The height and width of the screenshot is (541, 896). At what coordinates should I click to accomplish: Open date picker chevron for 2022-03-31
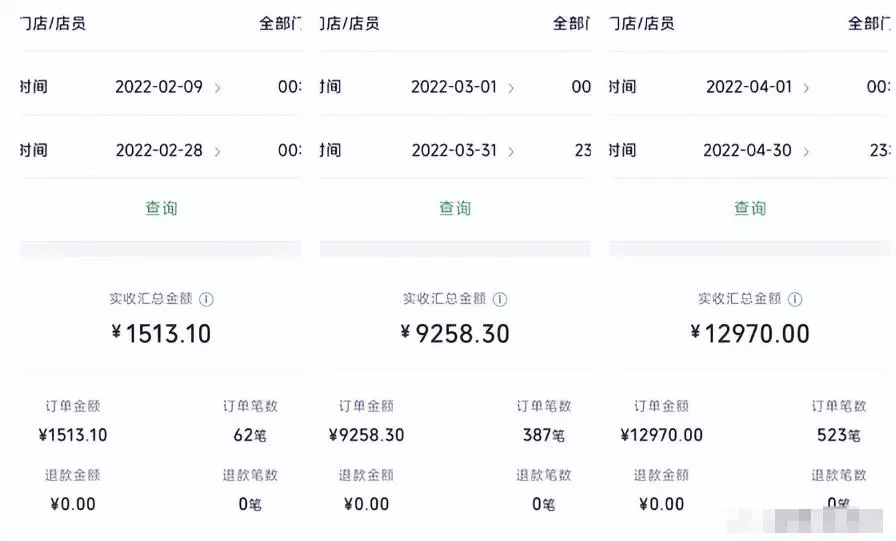511,152
